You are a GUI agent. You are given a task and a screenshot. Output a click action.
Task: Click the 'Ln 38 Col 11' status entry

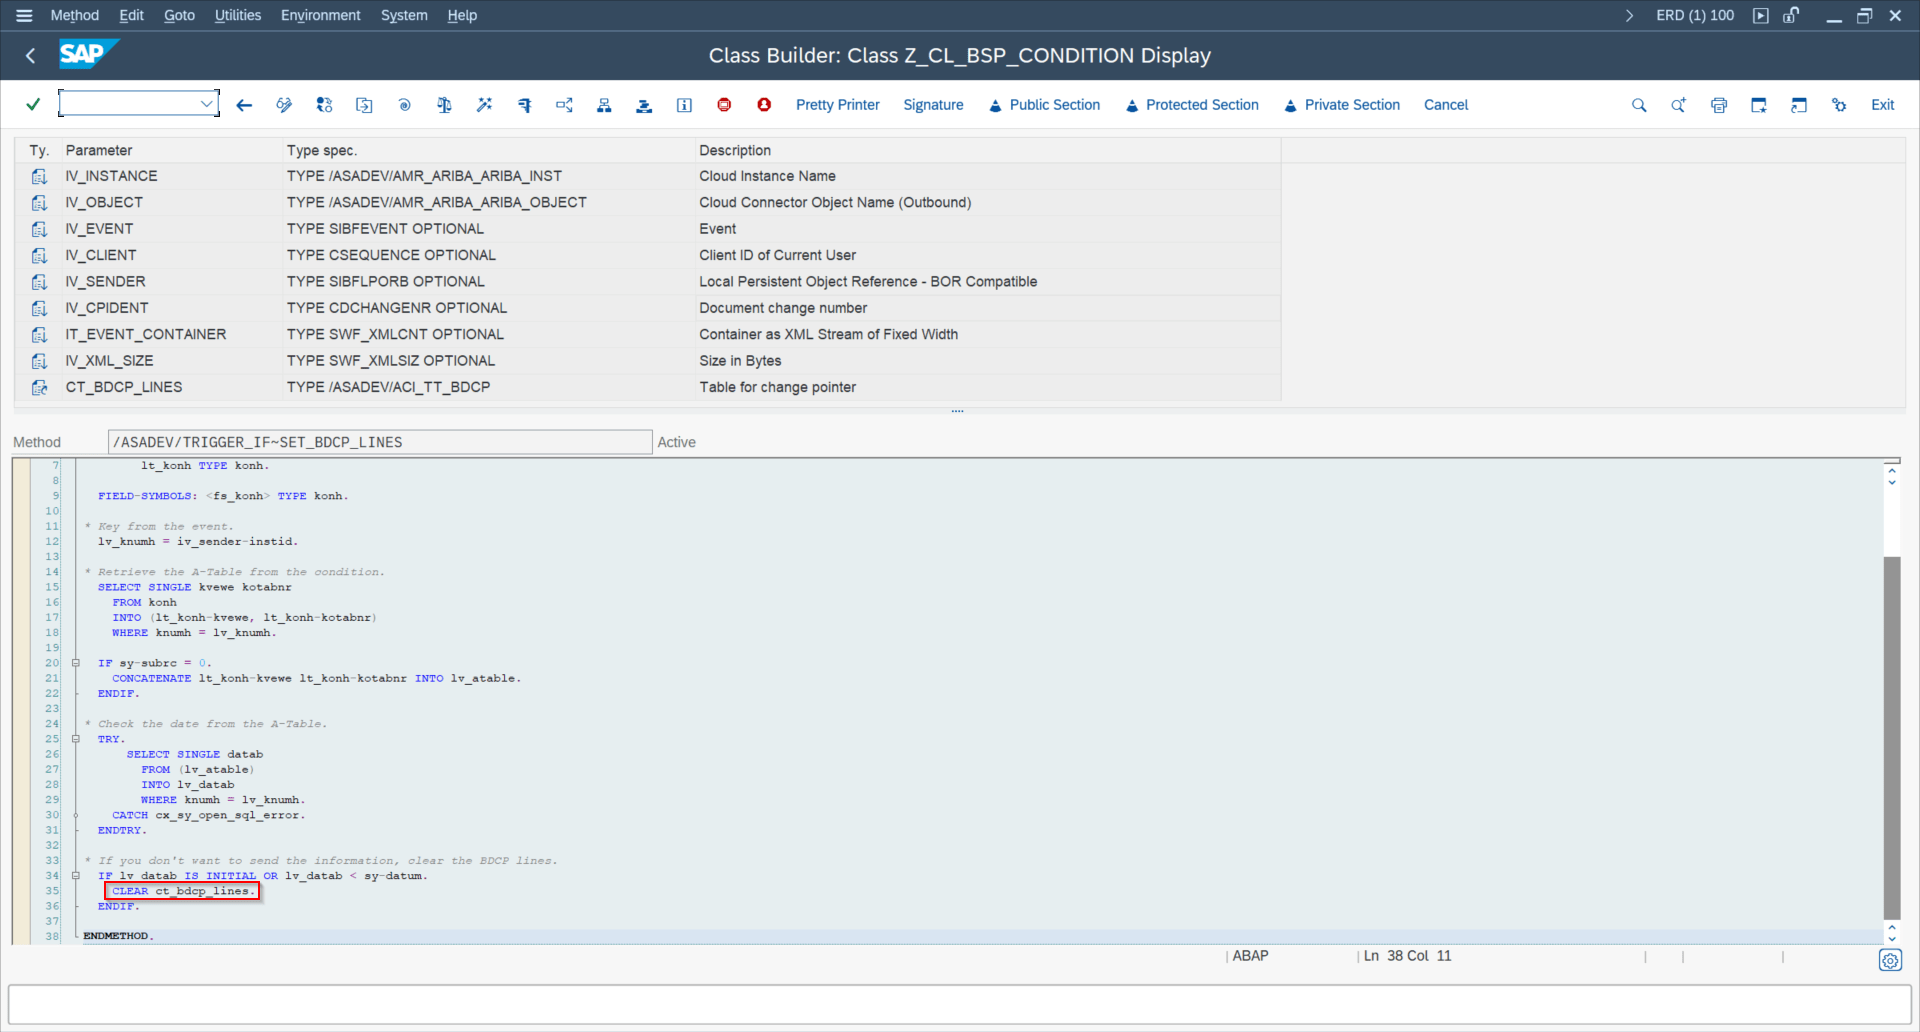[x=1407, y=956]
